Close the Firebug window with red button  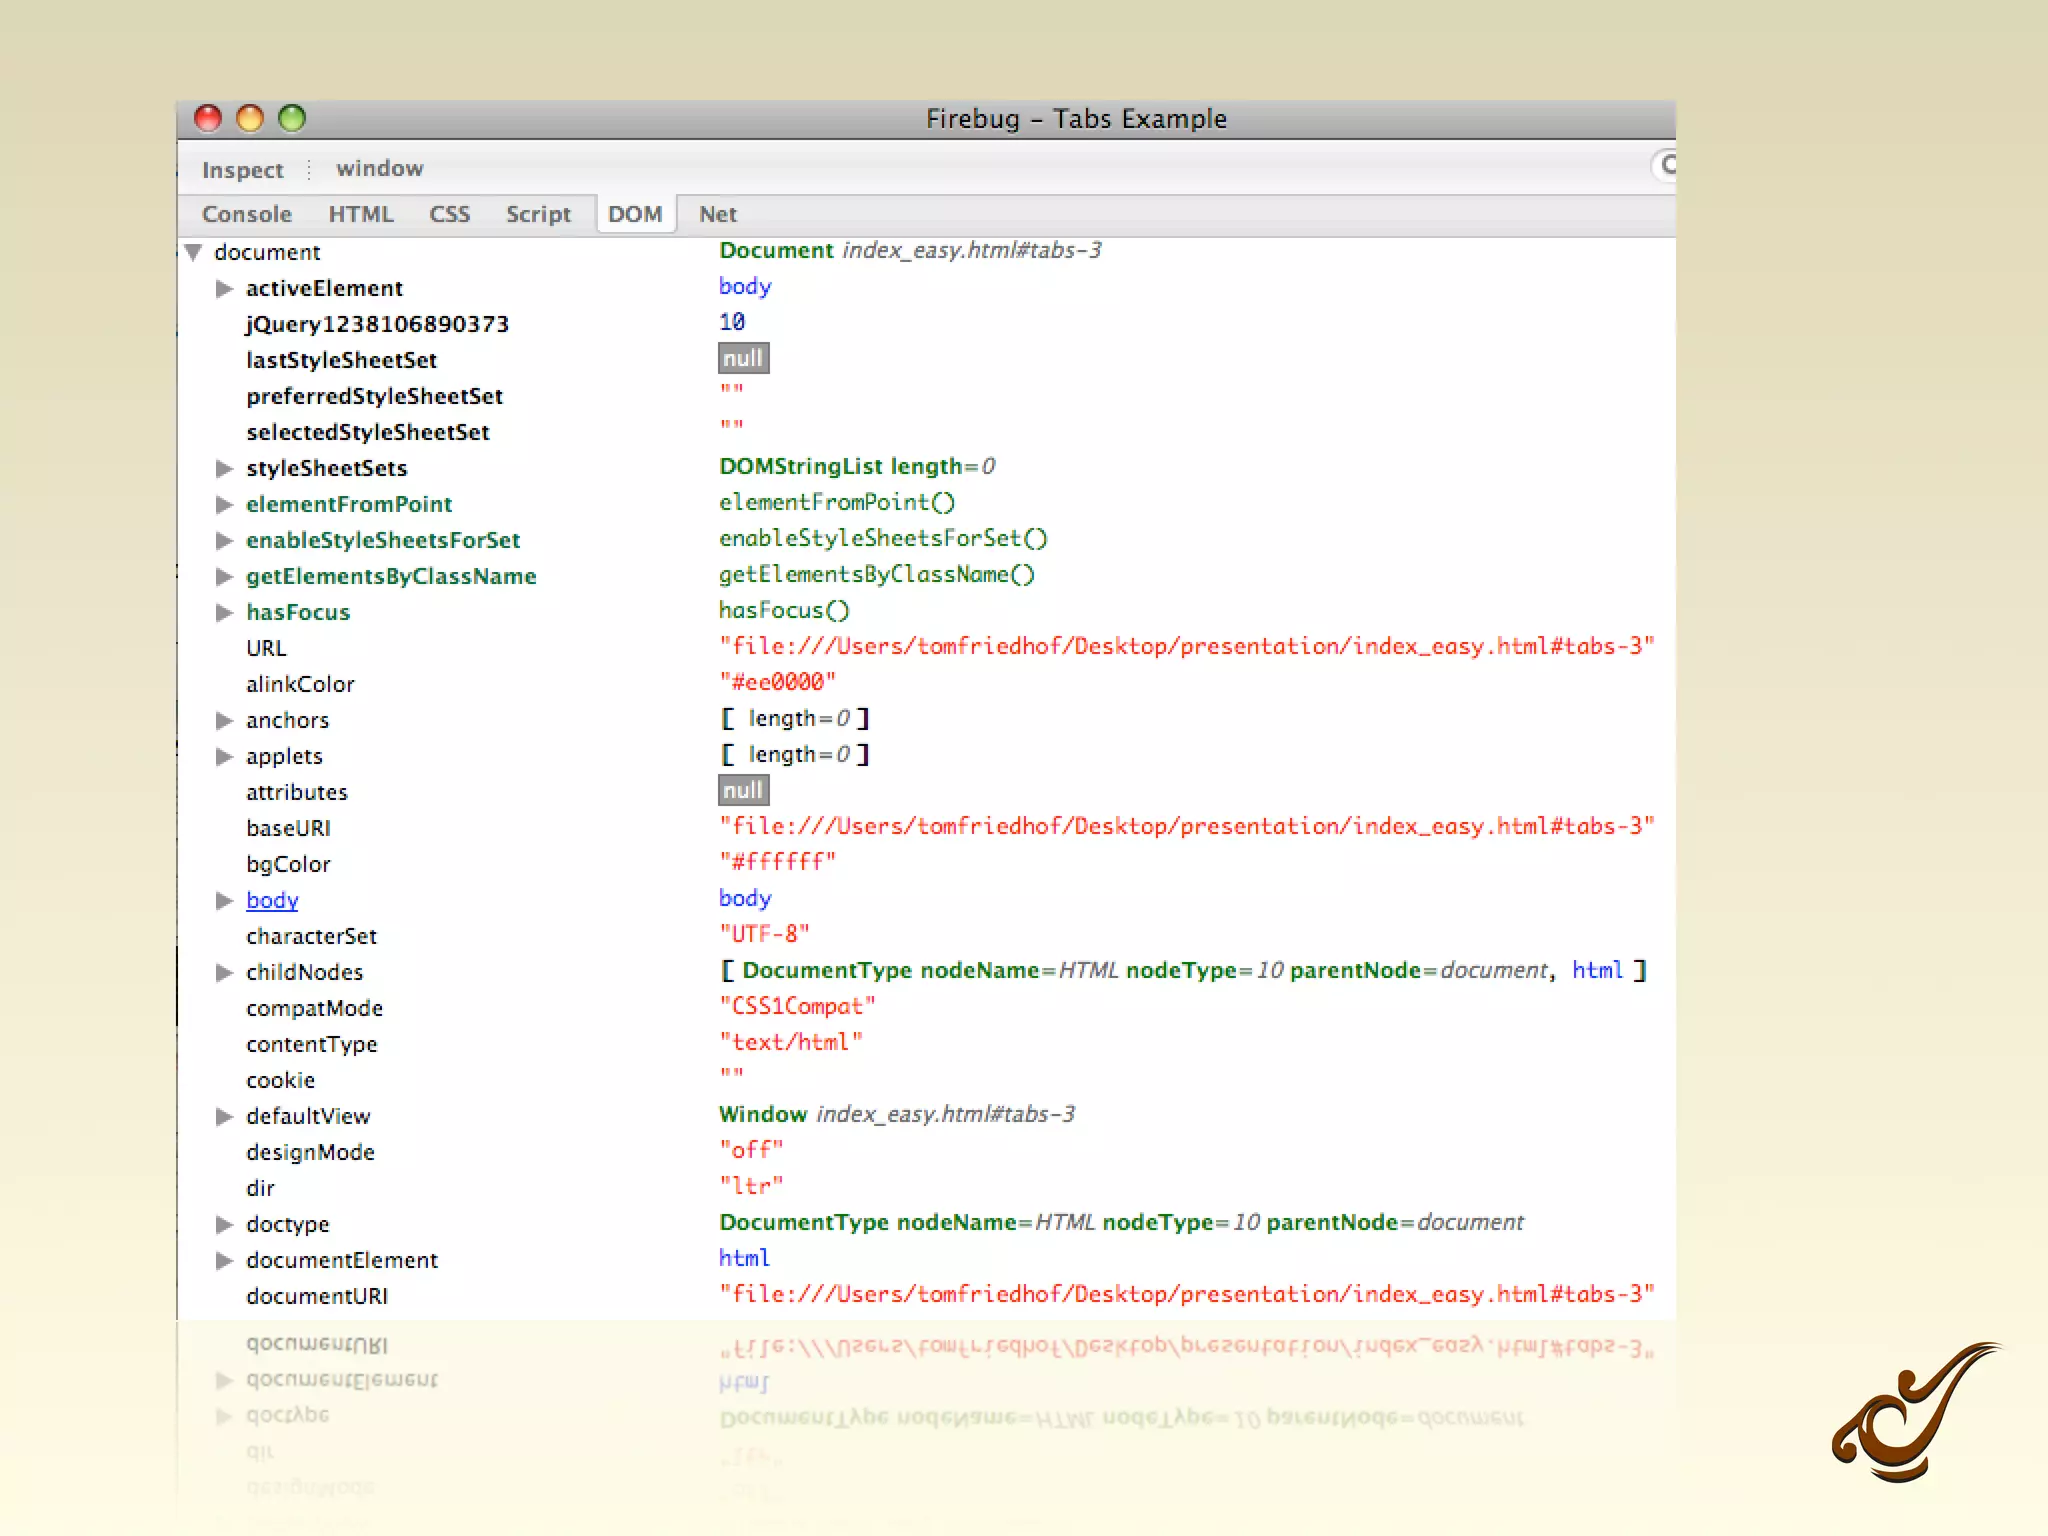pos(208,119)
